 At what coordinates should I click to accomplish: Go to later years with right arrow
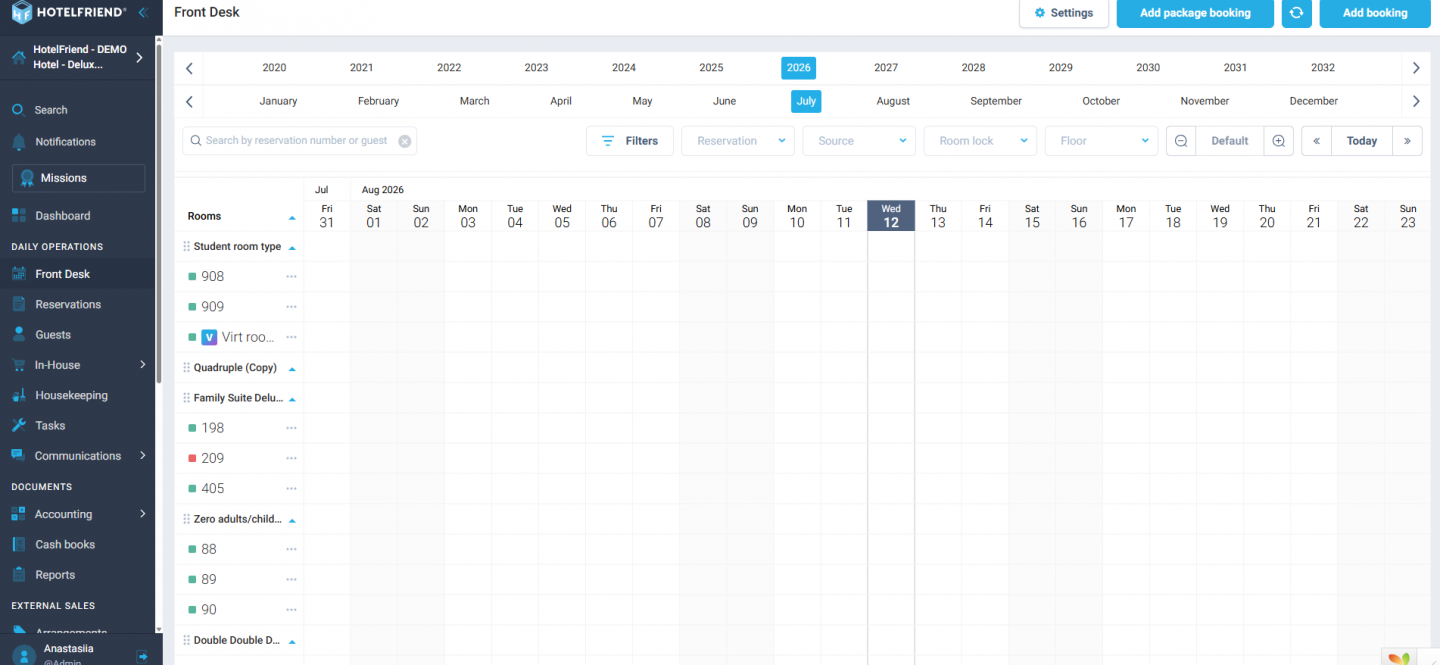[1416, 68]
